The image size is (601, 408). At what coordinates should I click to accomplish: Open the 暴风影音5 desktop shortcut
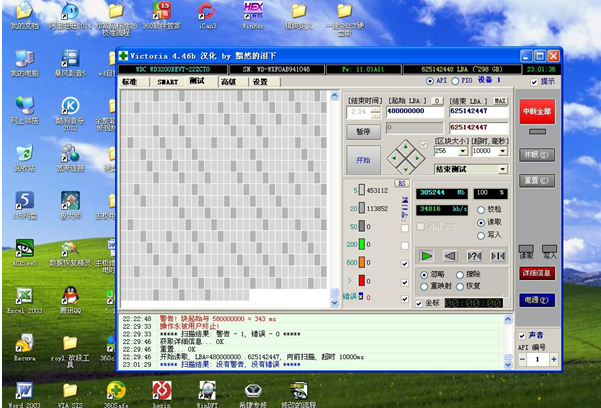(70, 63)
